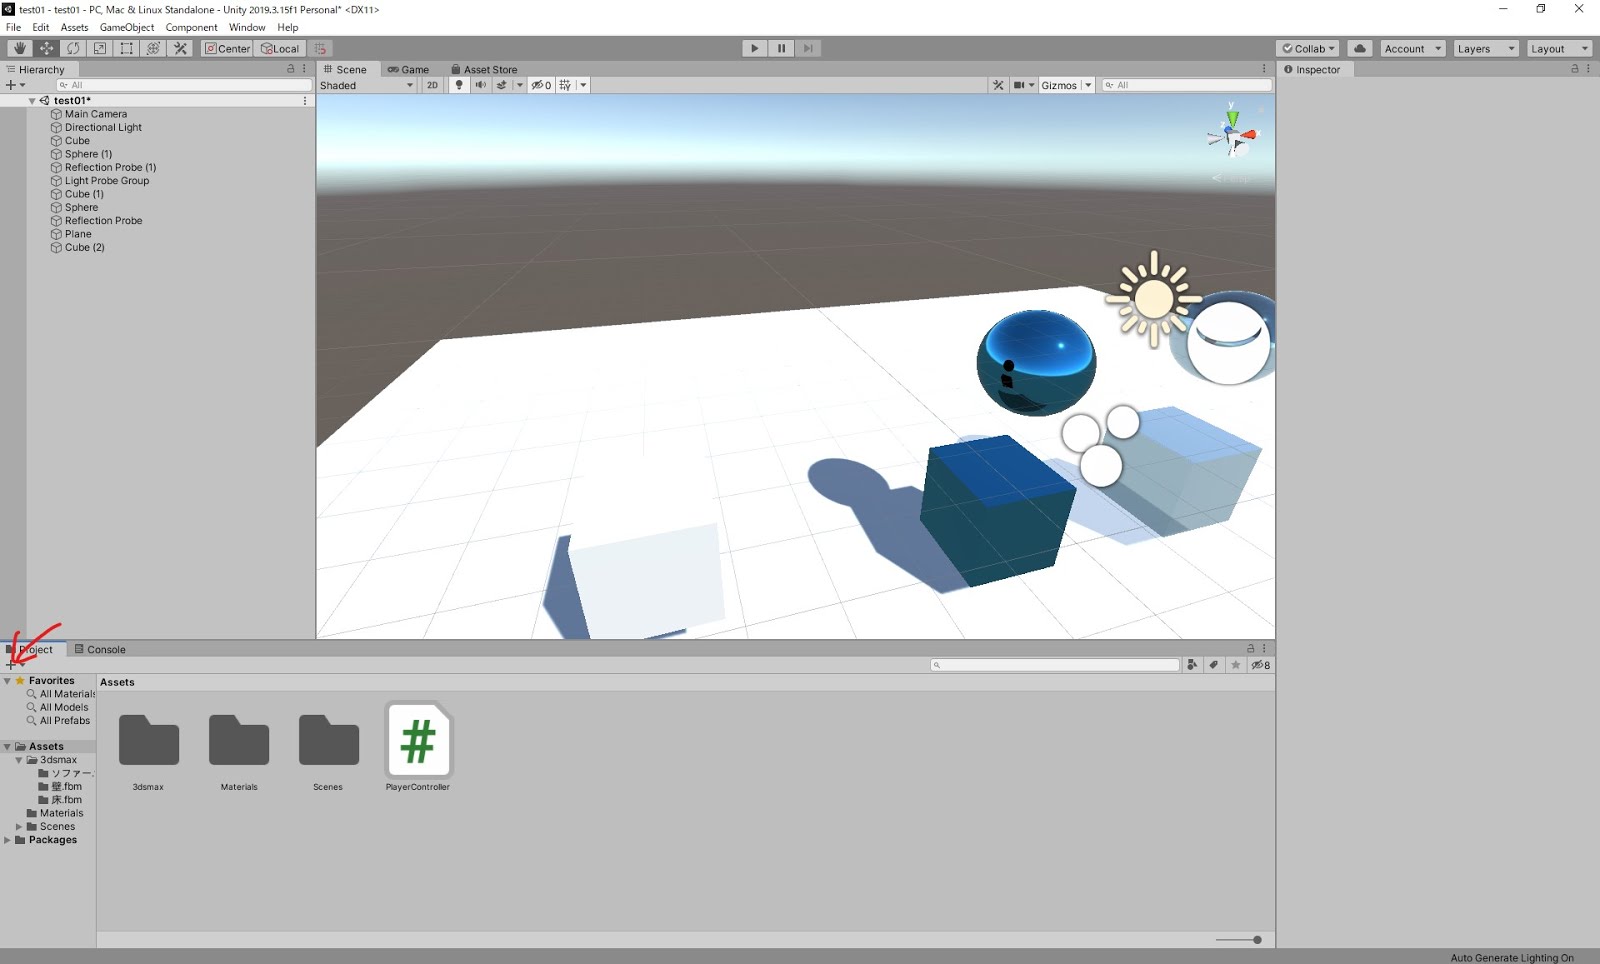Click the Step frame button
Image resolution: width=1600 pixels, height=964 pixels.
point(808,48)
